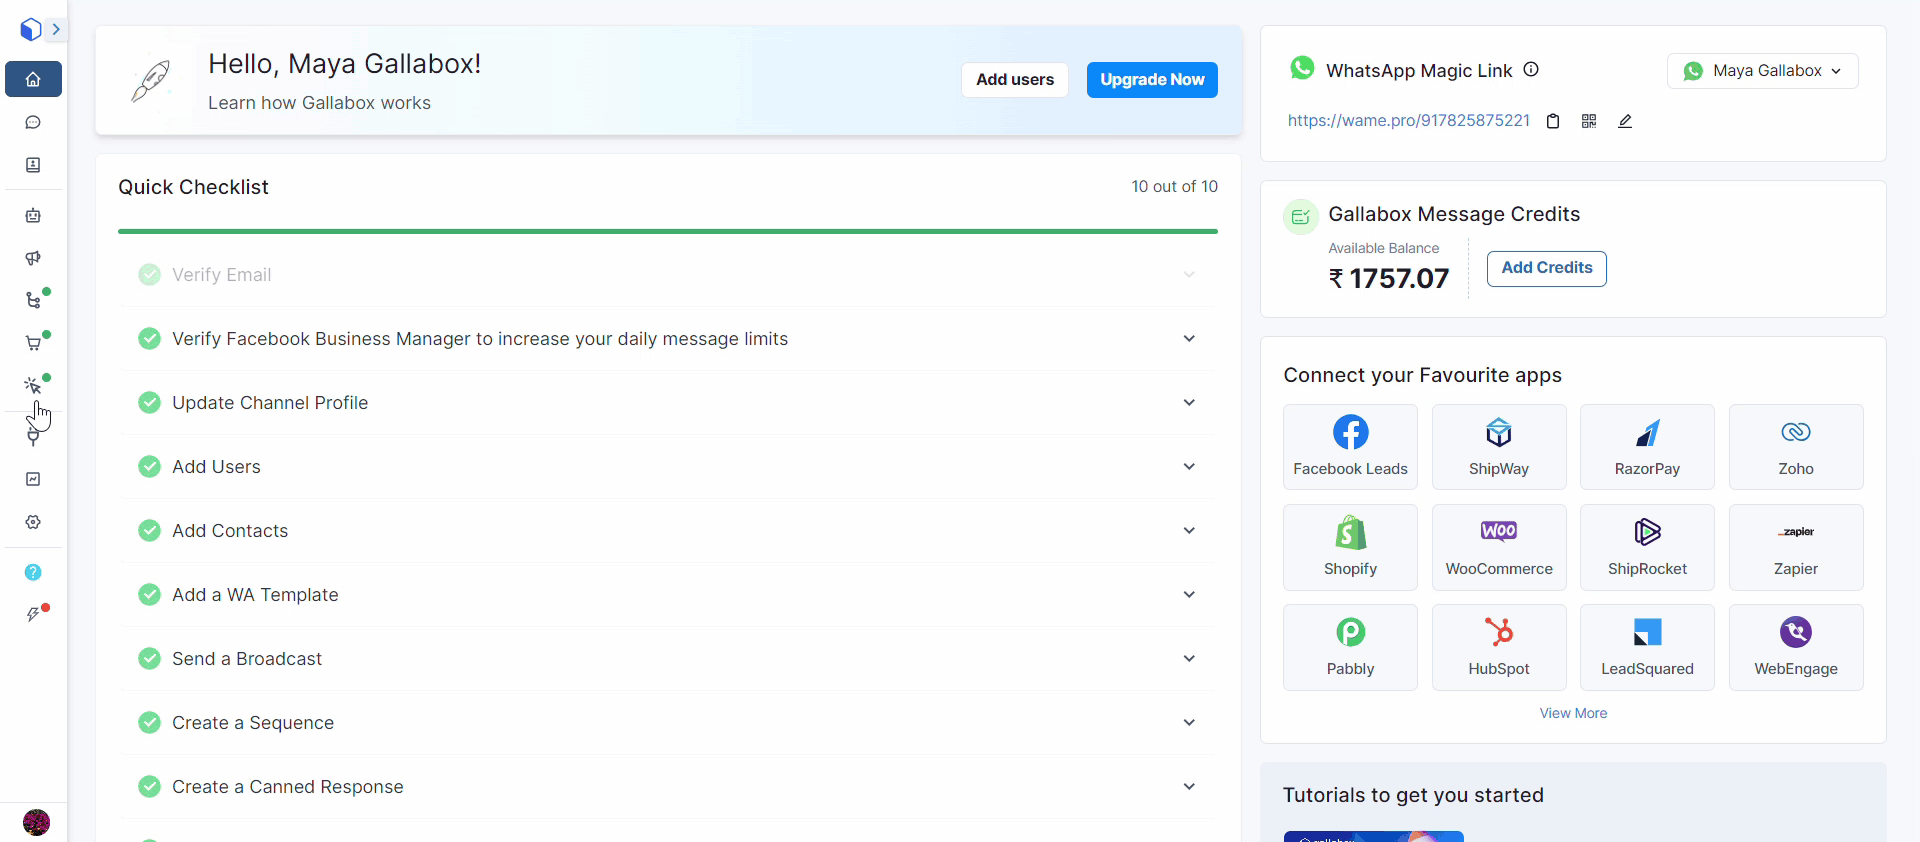The width and height of the screenshot is (1920, 842).
Task: Click the Create a Sequence checkmark
Action: (149, 723)
